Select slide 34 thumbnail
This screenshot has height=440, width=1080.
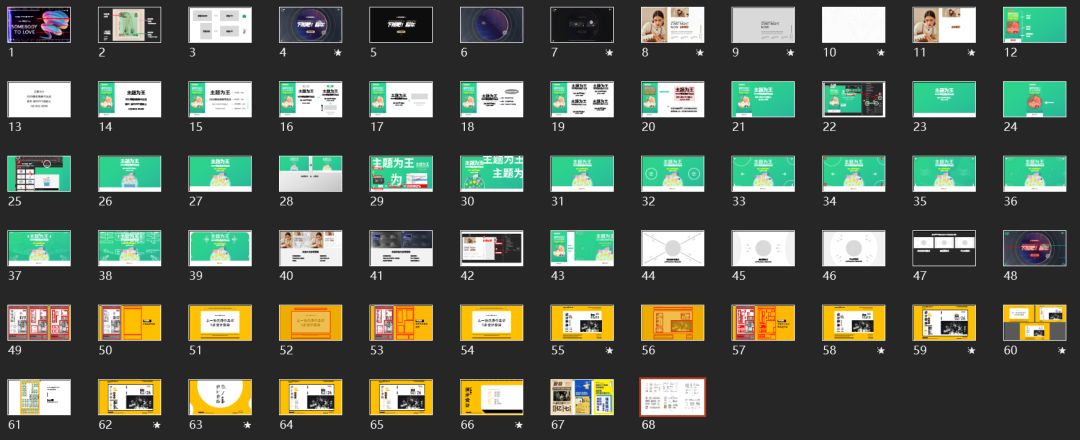click(853, 174)
